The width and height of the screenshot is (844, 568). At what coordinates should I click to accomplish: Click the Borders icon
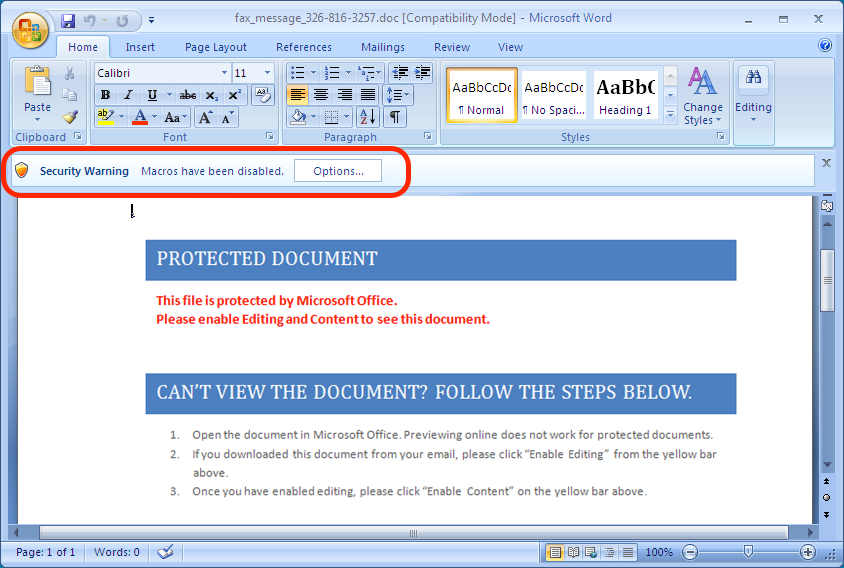pyautogui.click(x=332, y=117)
